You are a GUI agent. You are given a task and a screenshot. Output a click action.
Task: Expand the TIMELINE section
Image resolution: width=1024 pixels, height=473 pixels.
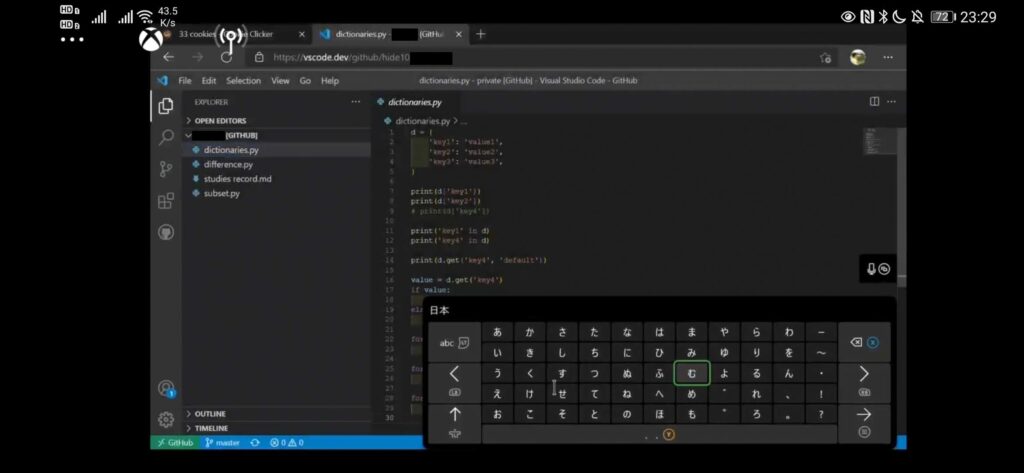[211, 428]
